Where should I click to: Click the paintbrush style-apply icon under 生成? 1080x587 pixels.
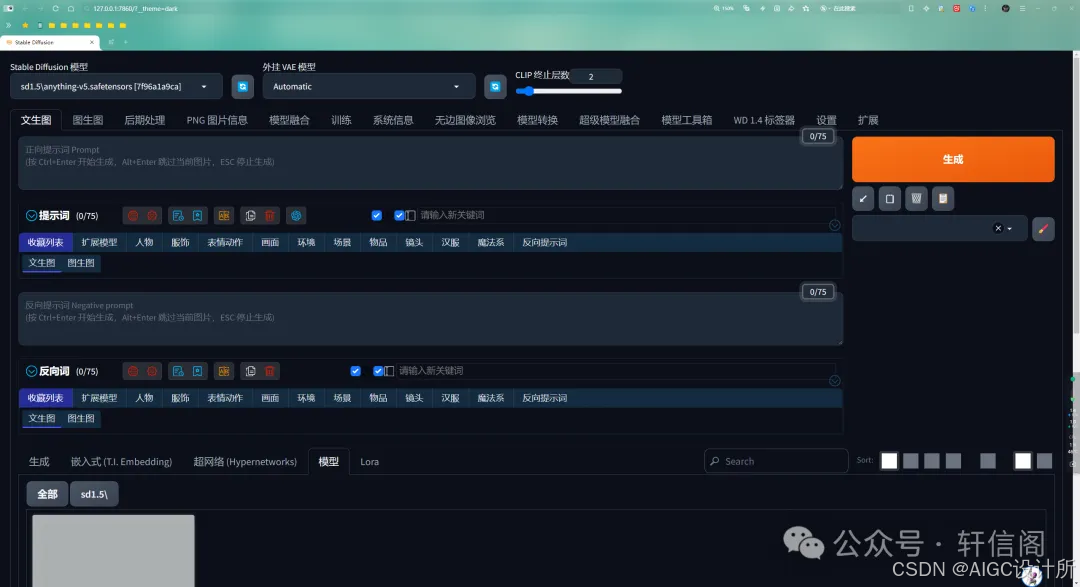1043,228
